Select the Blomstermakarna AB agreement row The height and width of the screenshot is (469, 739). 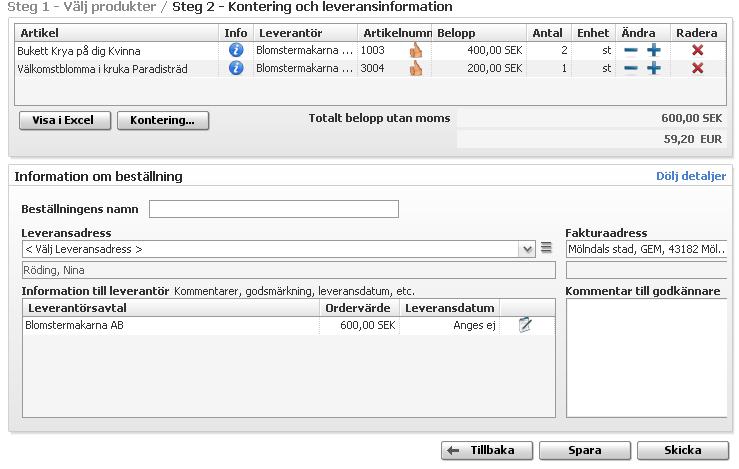point(289,325)
